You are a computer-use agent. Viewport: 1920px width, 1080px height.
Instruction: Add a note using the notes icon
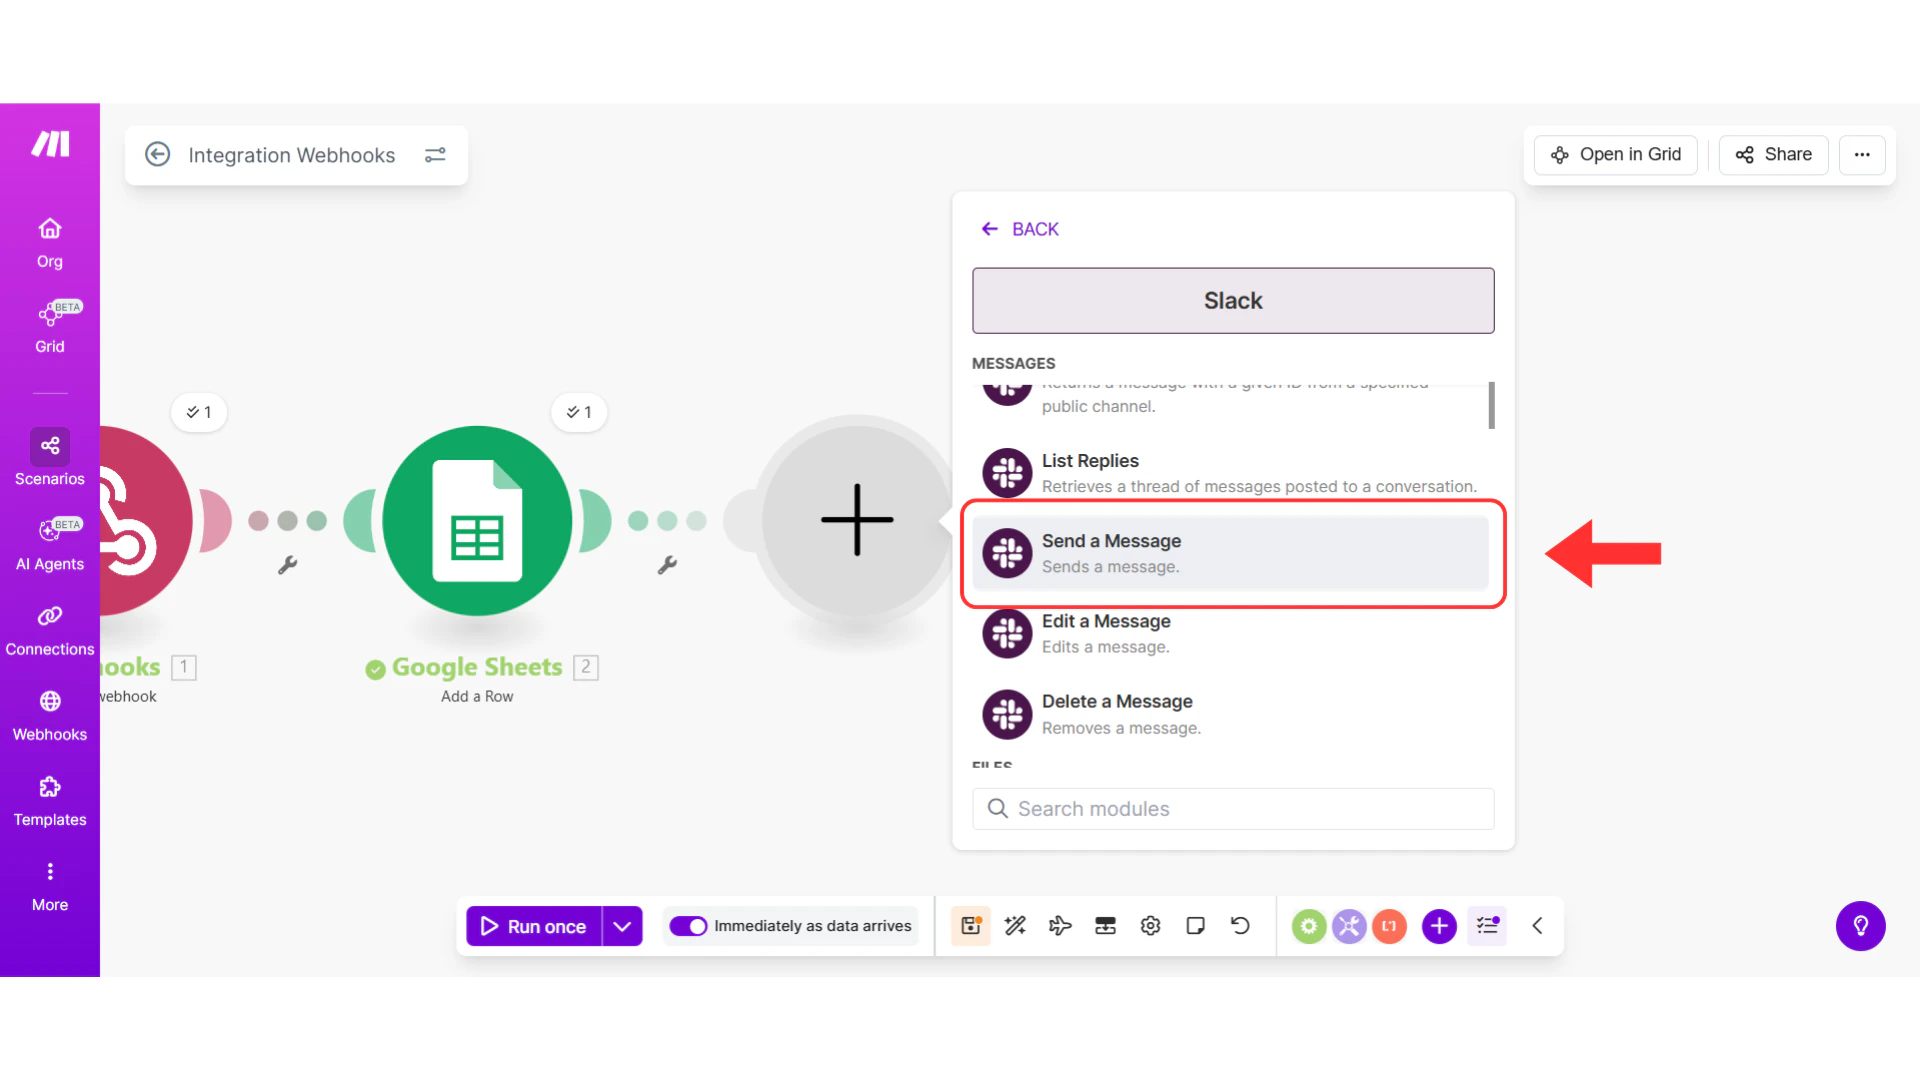pos(1195,926)
